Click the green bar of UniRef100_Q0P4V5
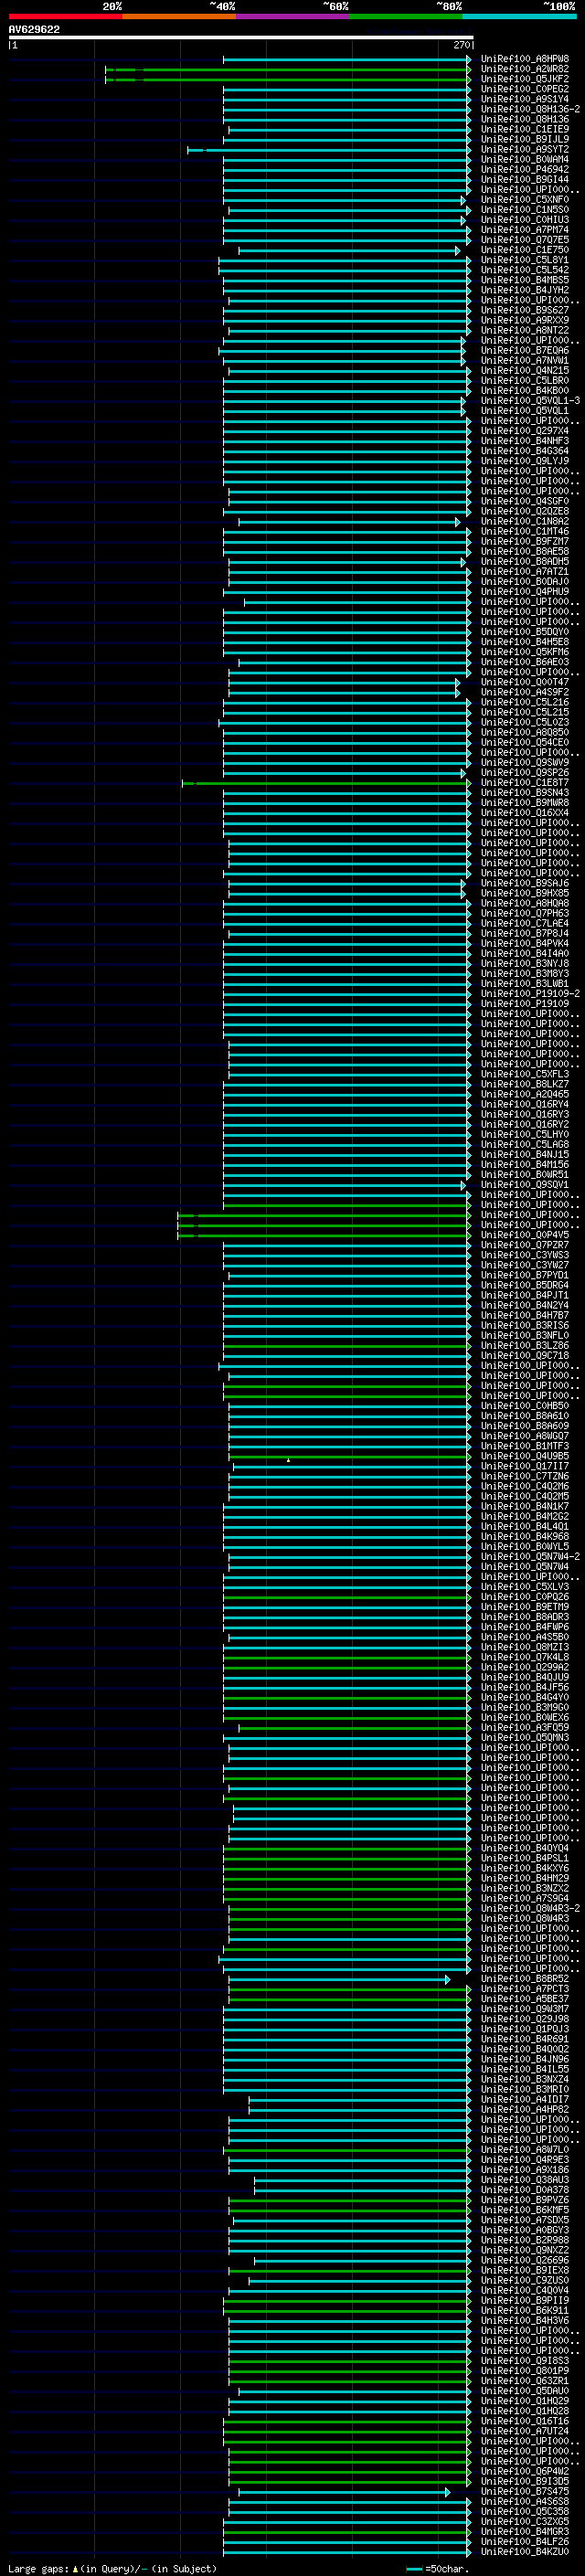The height and width of the screenshot is (2576, 585). point(324,1235)
